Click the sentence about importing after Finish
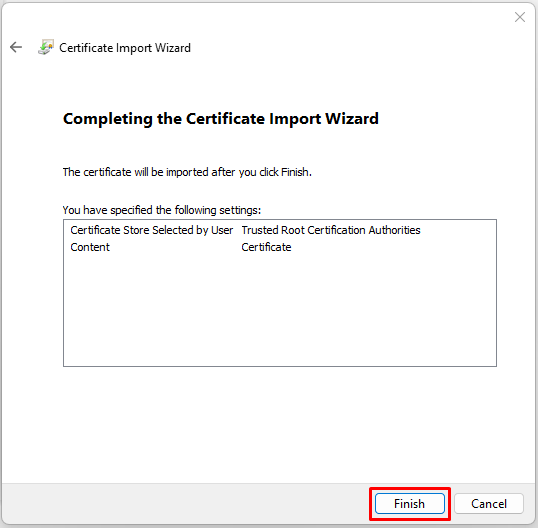 (x=187, y=172)
